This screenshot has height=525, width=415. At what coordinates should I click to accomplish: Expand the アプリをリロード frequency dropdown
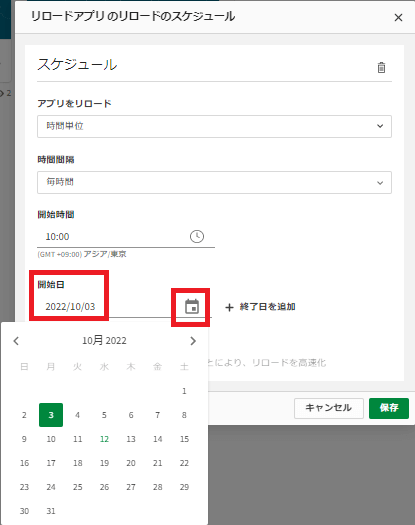[x=214, y=126]
